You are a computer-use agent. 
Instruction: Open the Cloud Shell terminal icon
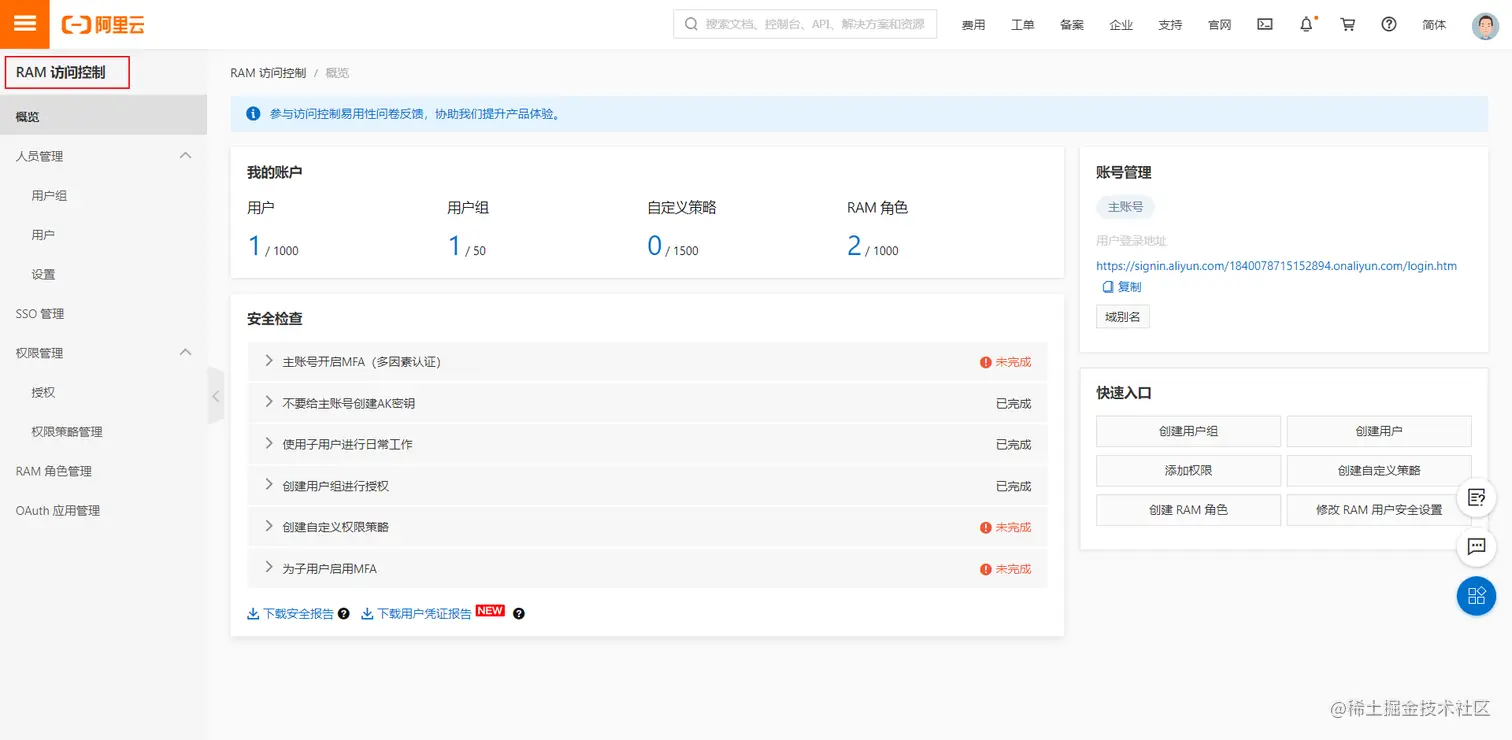[1265, 25]
